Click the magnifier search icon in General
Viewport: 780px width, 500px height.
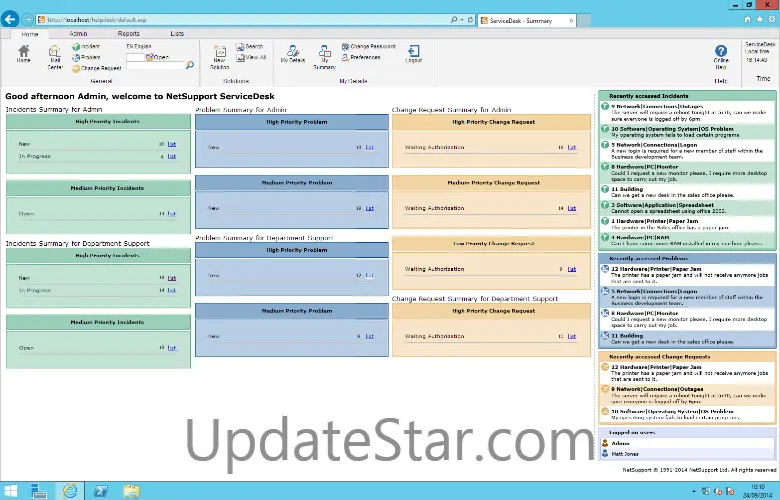pyautogui.click(x=190, y=65)
